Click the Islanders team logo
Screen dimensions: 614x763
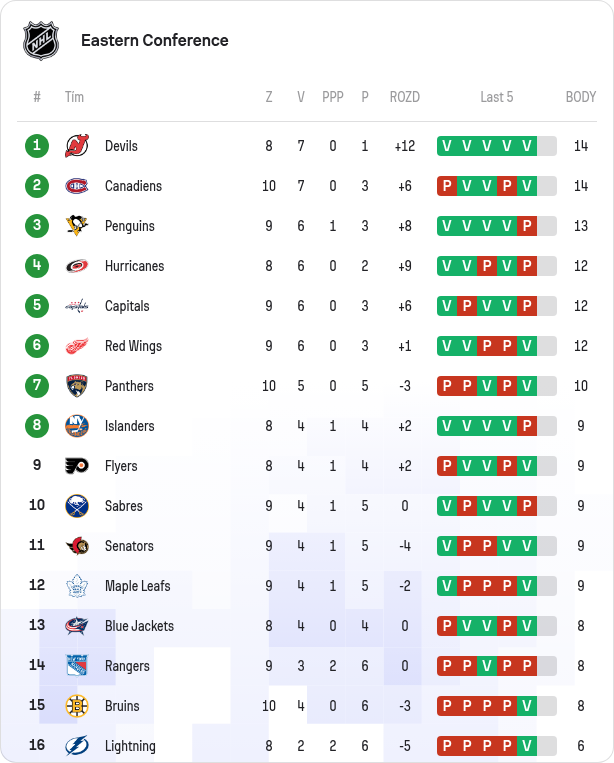point(77,426)
